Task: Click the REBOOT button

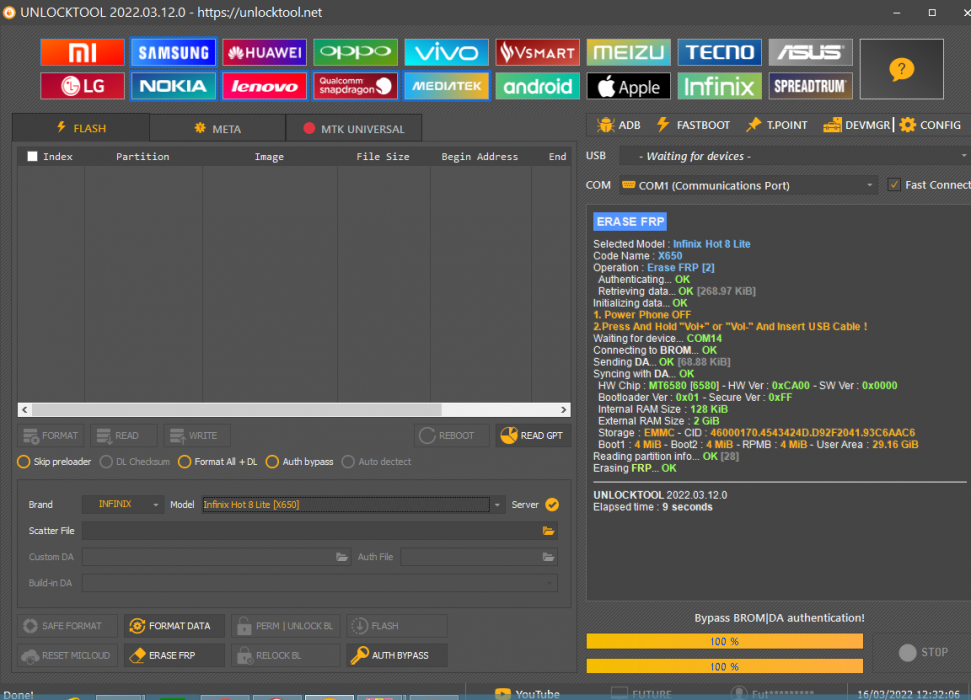Action: 451,435
